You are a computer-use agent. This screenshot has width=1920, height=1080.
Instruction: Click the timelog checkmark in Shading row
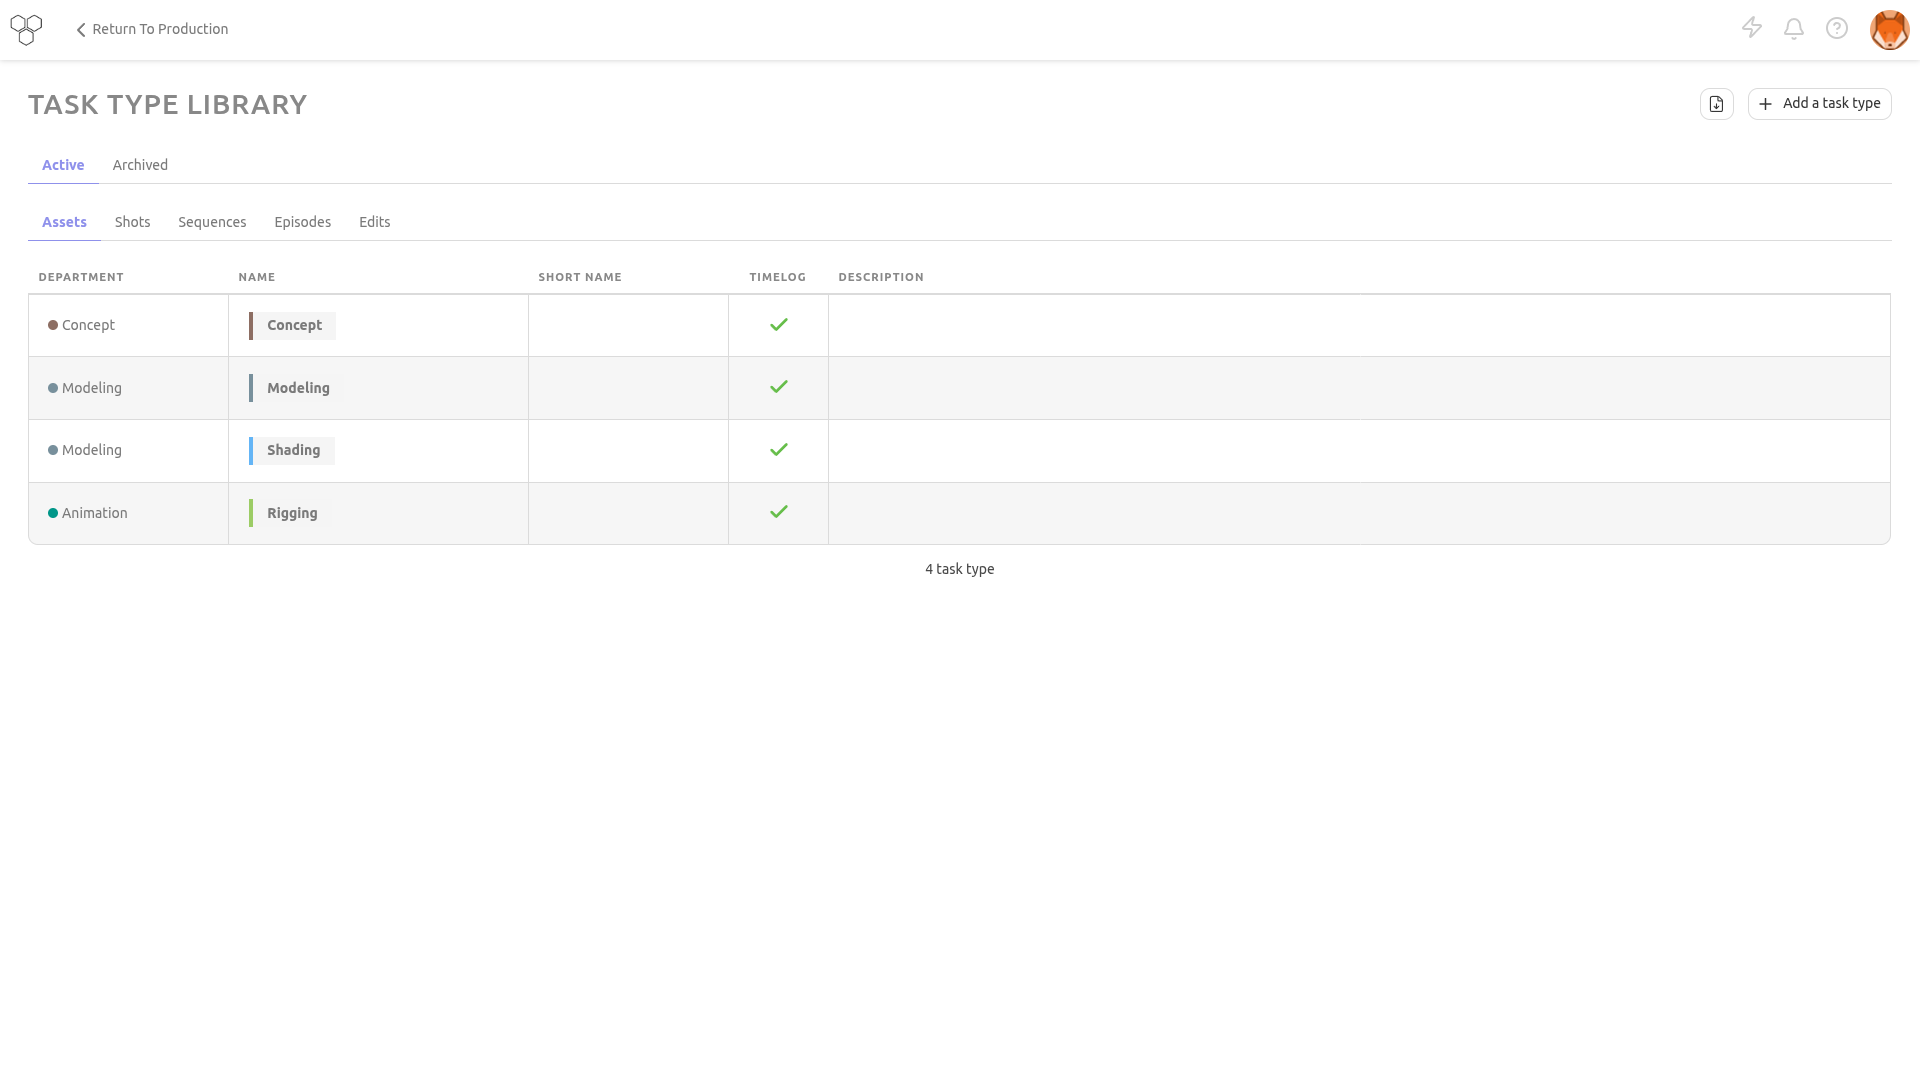(x=779, y=449)
